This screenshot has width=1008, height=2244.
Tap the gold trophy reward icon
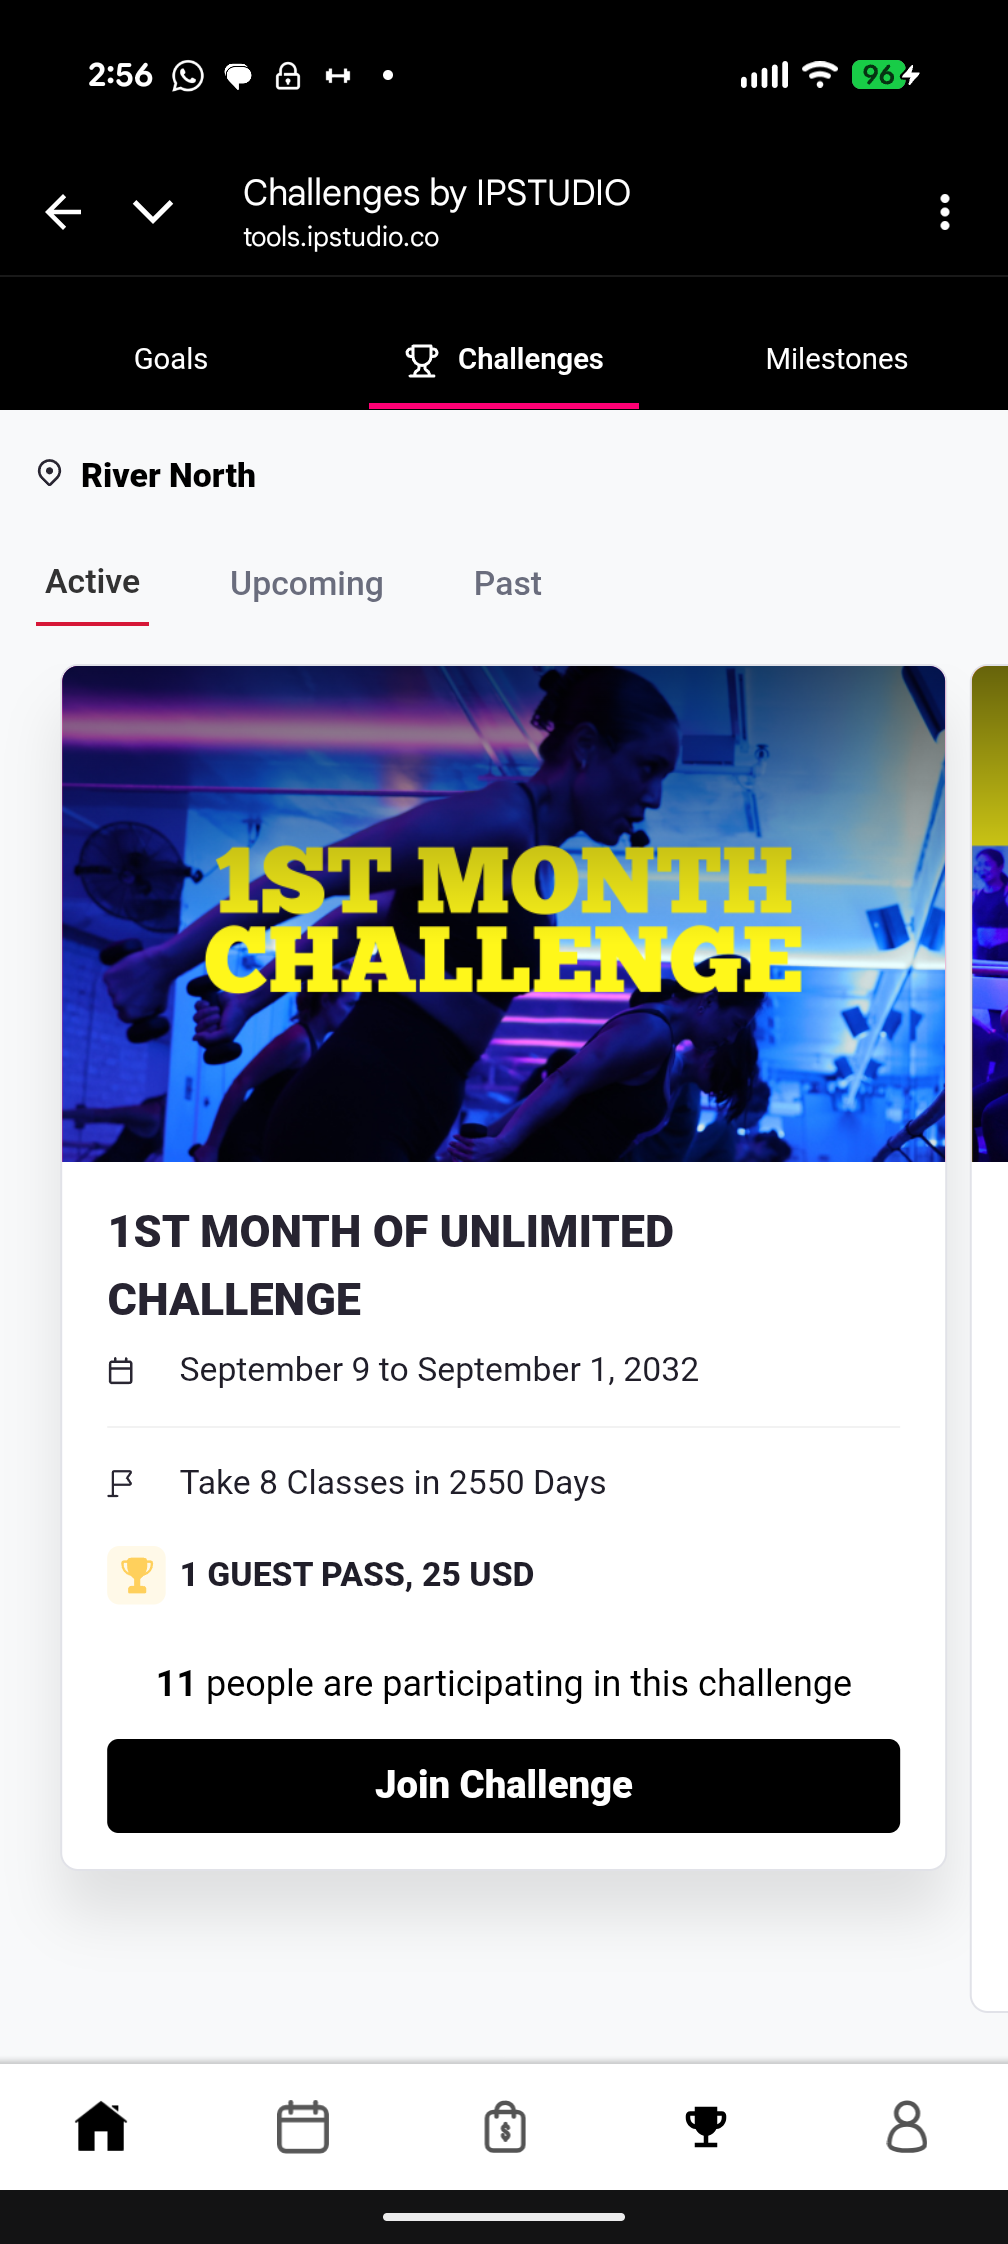coord(136,1575)
